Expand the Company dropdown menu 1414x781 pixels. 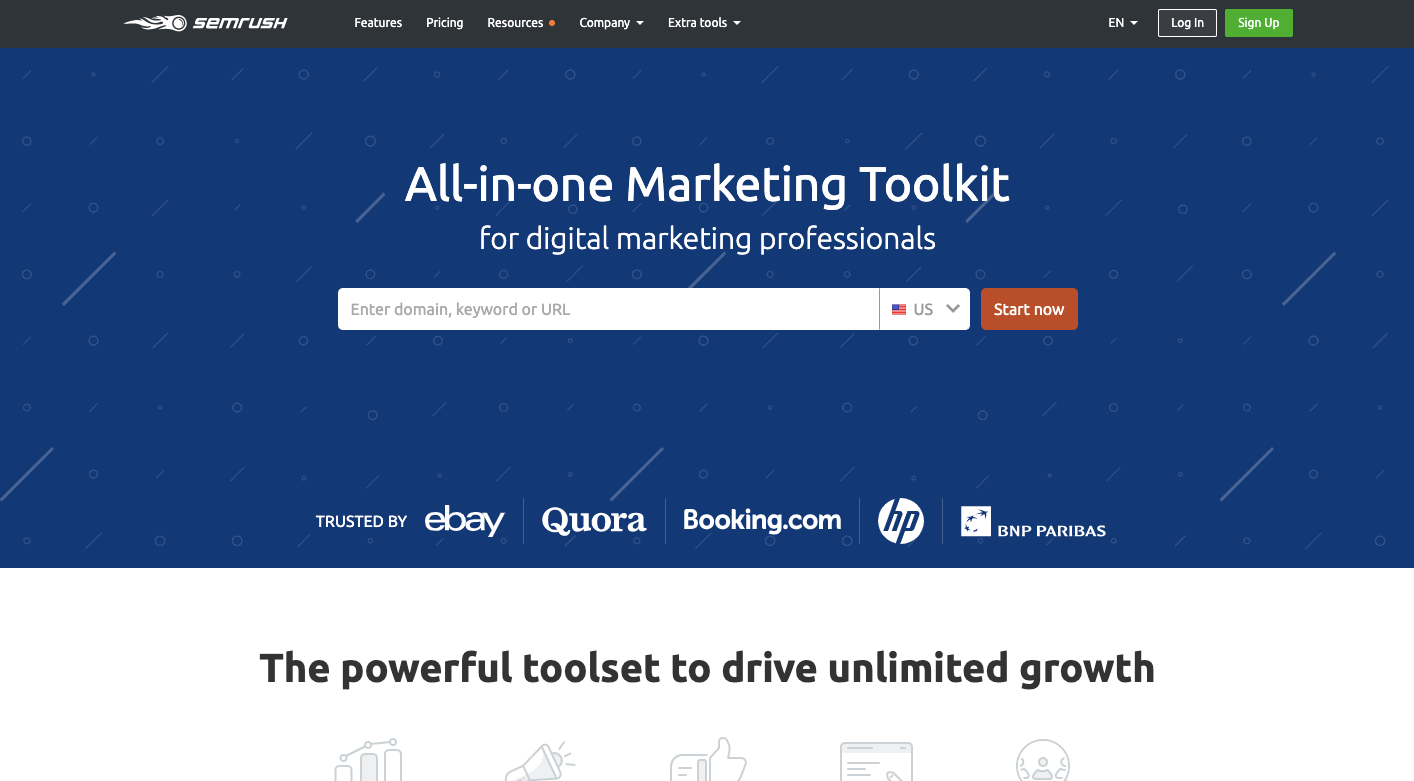coord(611,23)
